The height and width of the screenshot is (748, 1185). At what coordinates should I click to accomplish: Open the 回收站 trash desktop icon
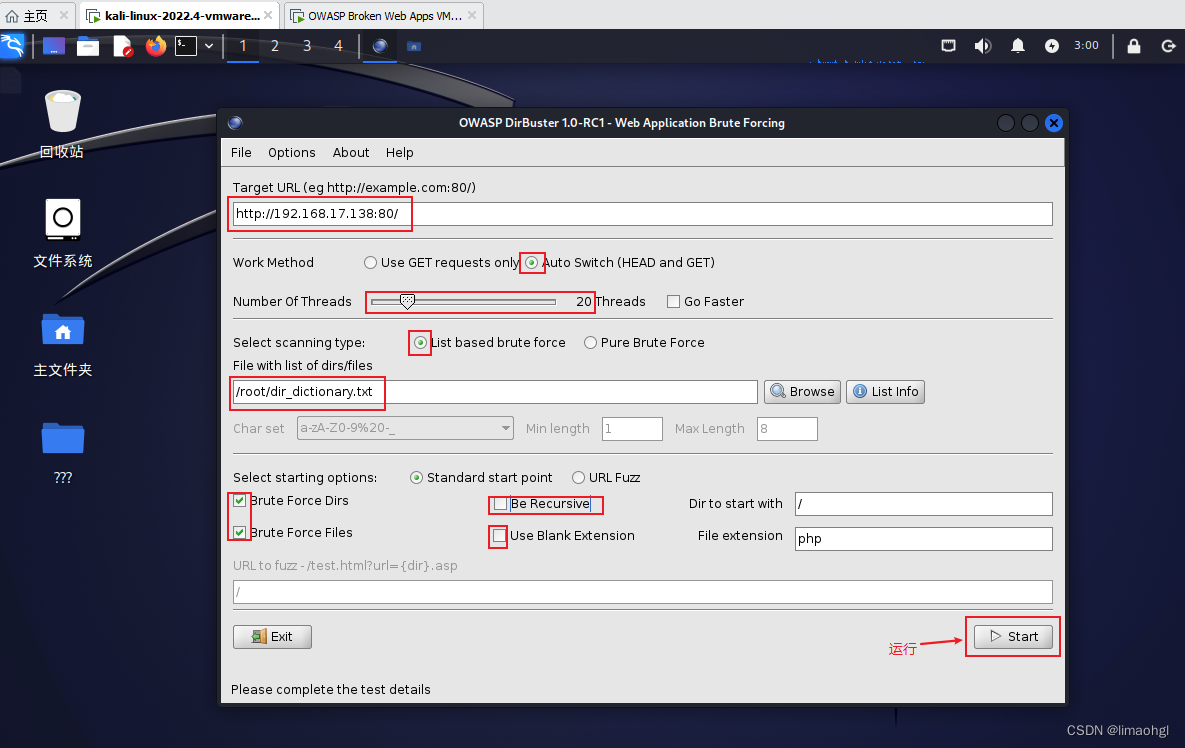[x=62, y=124]
